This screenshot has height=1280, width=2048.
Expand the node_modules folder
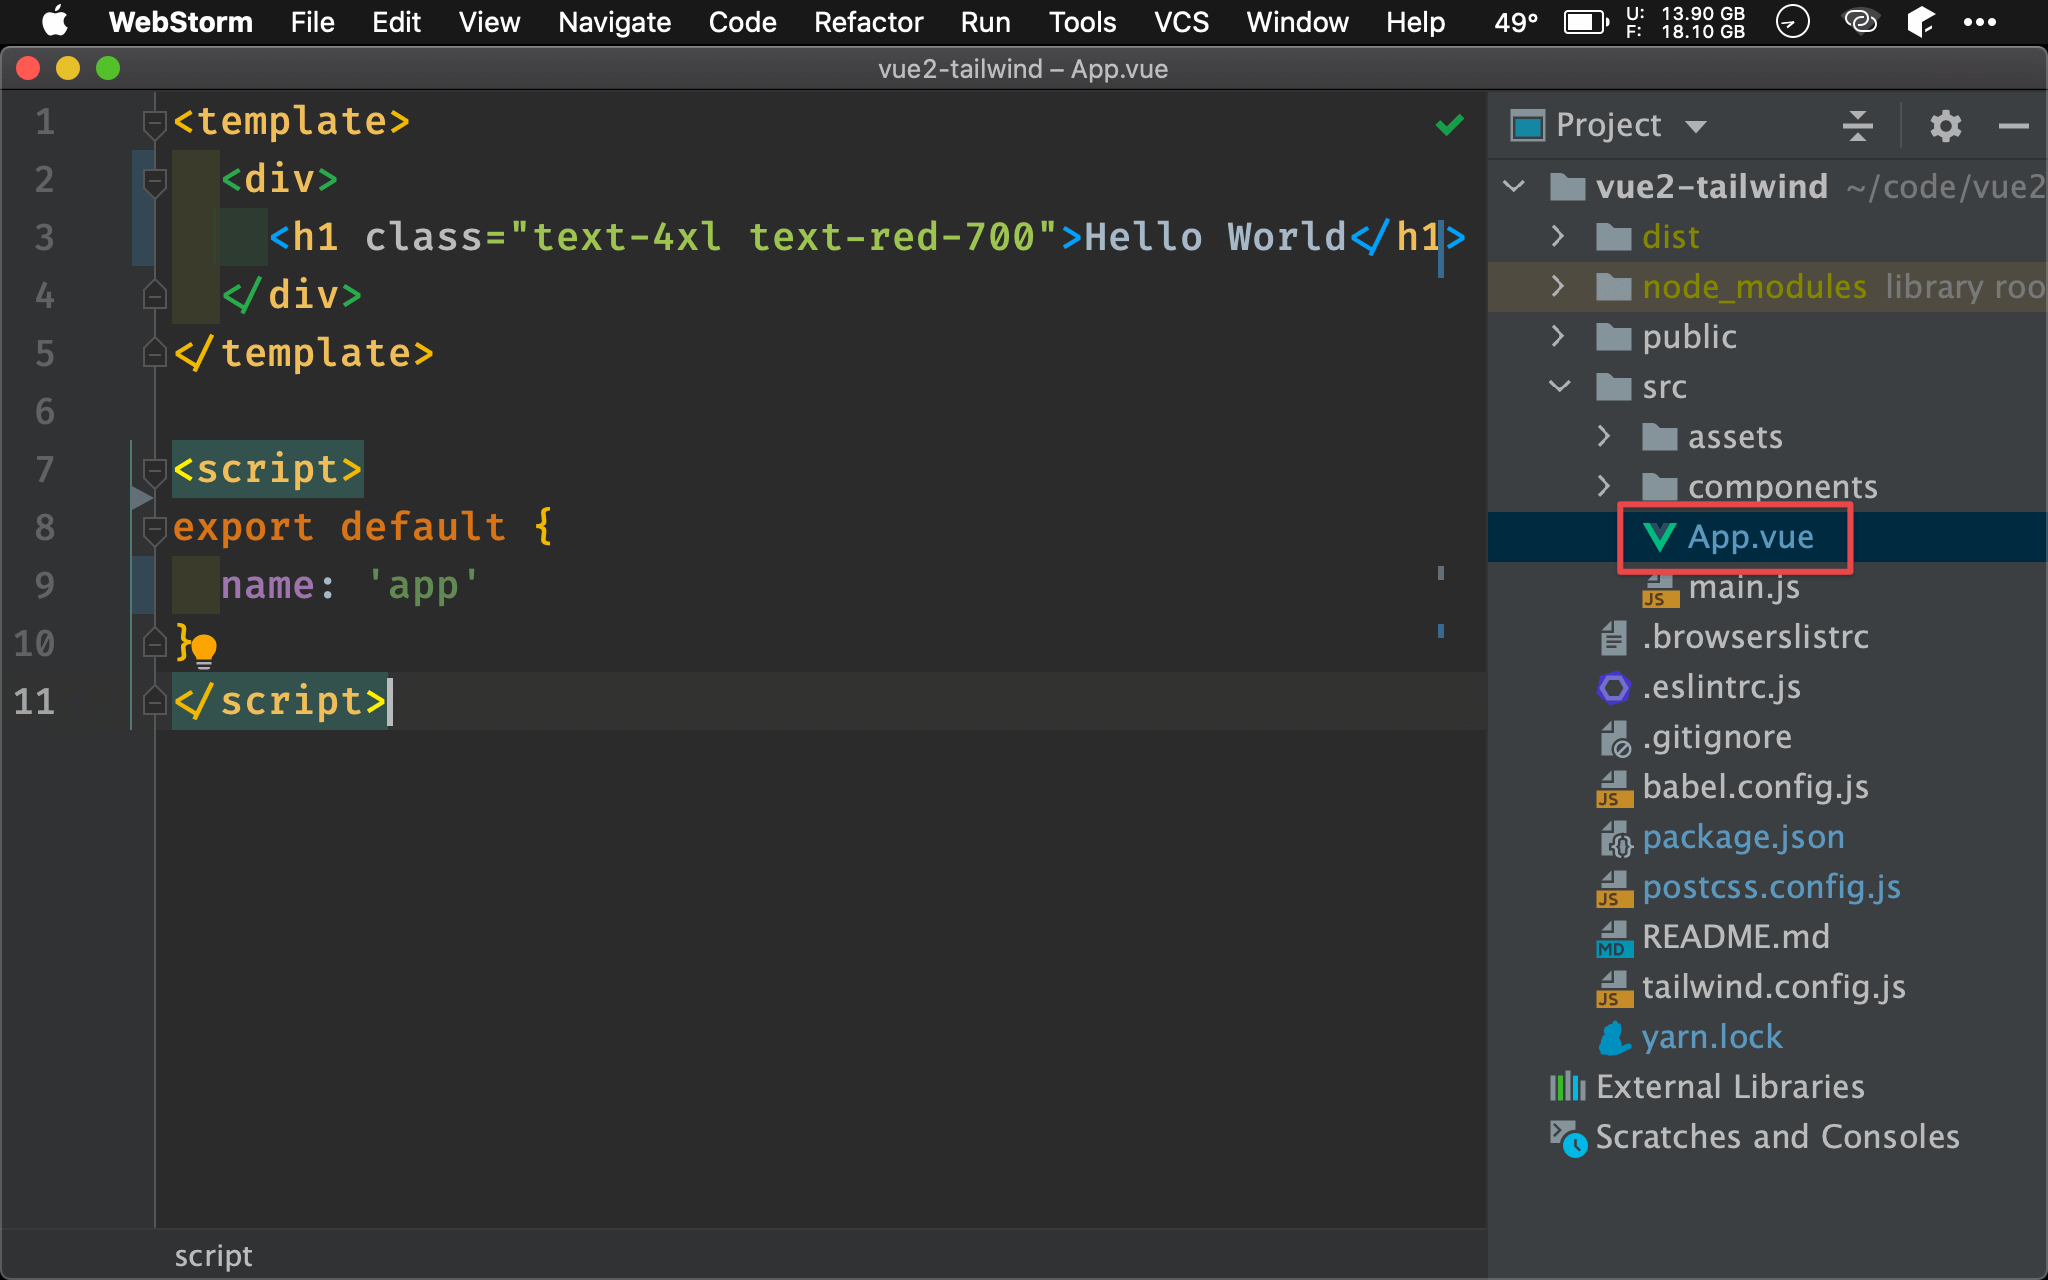tap(1558, 286)
